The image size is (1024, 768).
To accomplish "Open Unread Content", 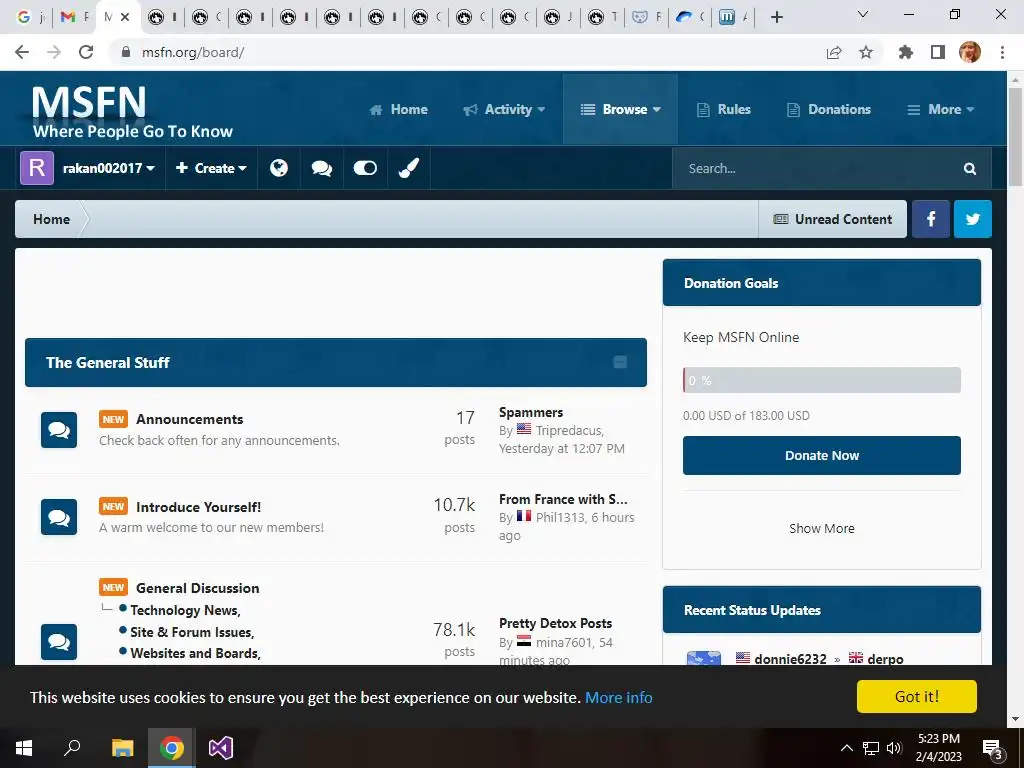I will coord(833,219).
